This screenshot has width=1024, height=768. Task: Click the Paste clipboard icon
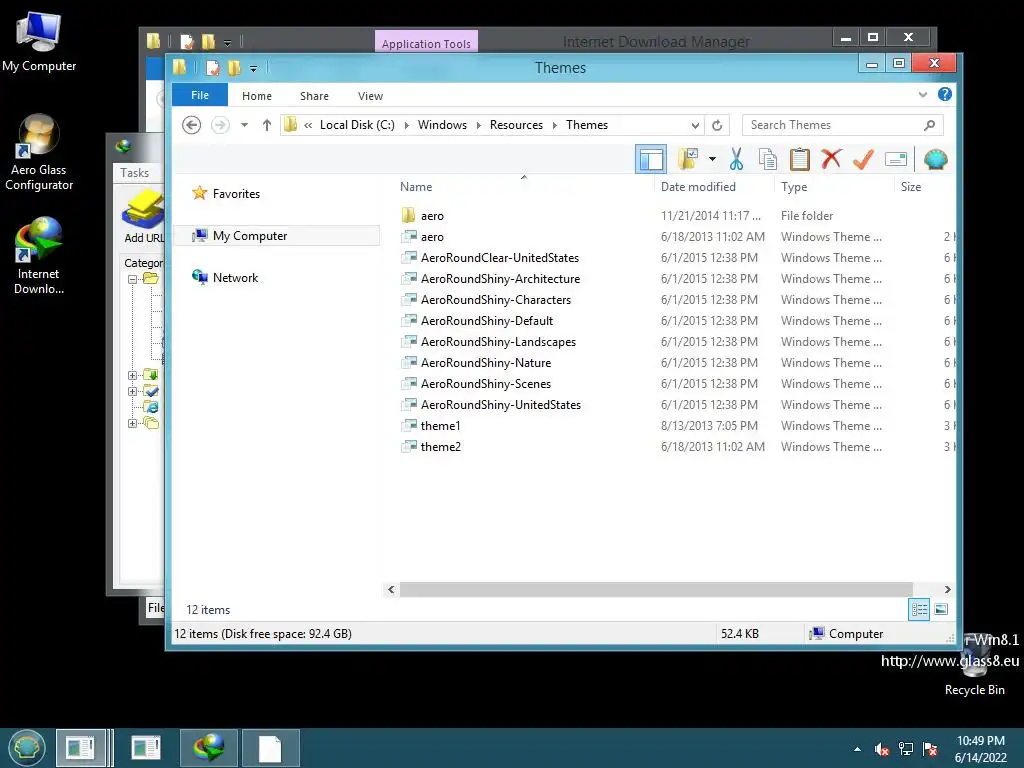pos(799,159)
